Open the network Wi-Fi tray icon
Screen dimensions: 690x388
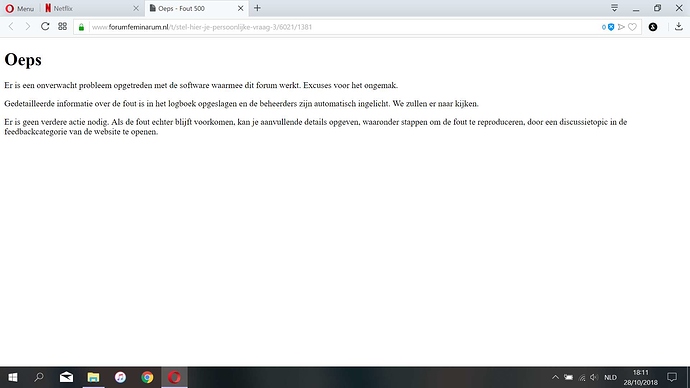582,377
